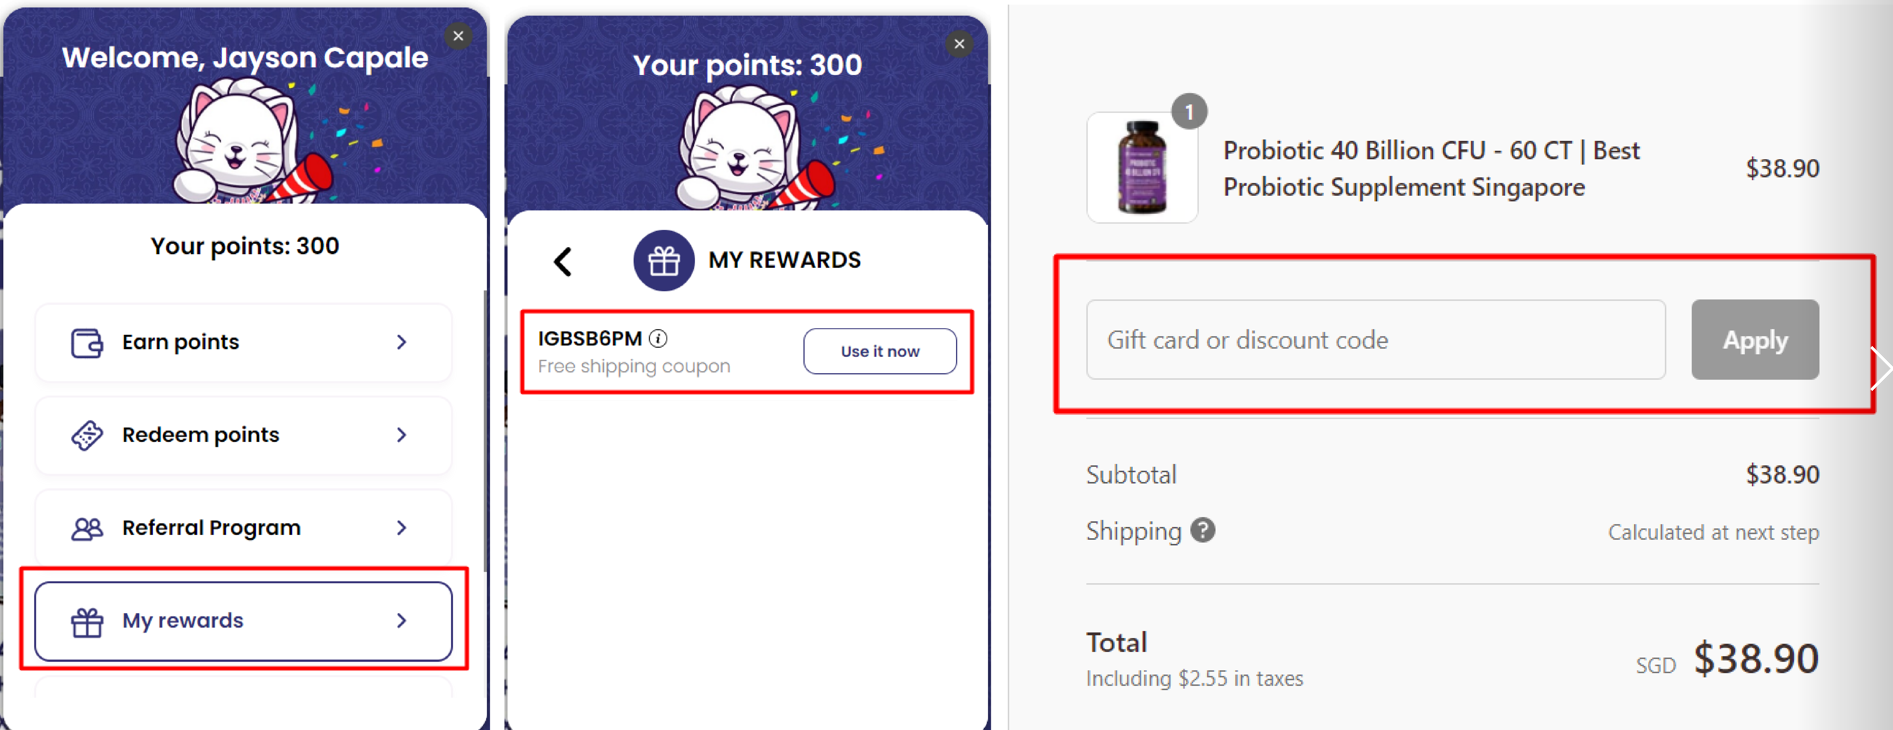Select the Earn points wallet icon
Viewport: 1893px width, 730px height.
(x=88, y=342)
